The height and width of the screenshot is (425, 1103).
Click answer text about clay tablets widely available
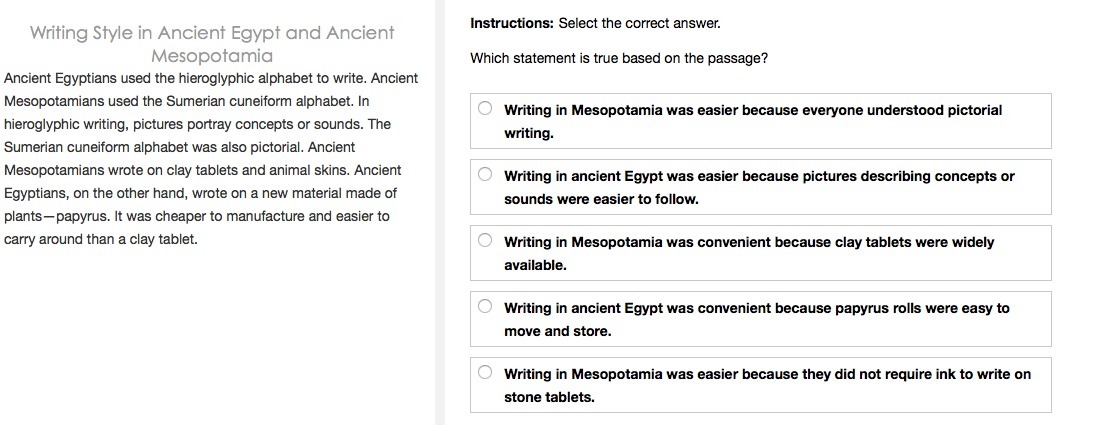coord(748,254)
